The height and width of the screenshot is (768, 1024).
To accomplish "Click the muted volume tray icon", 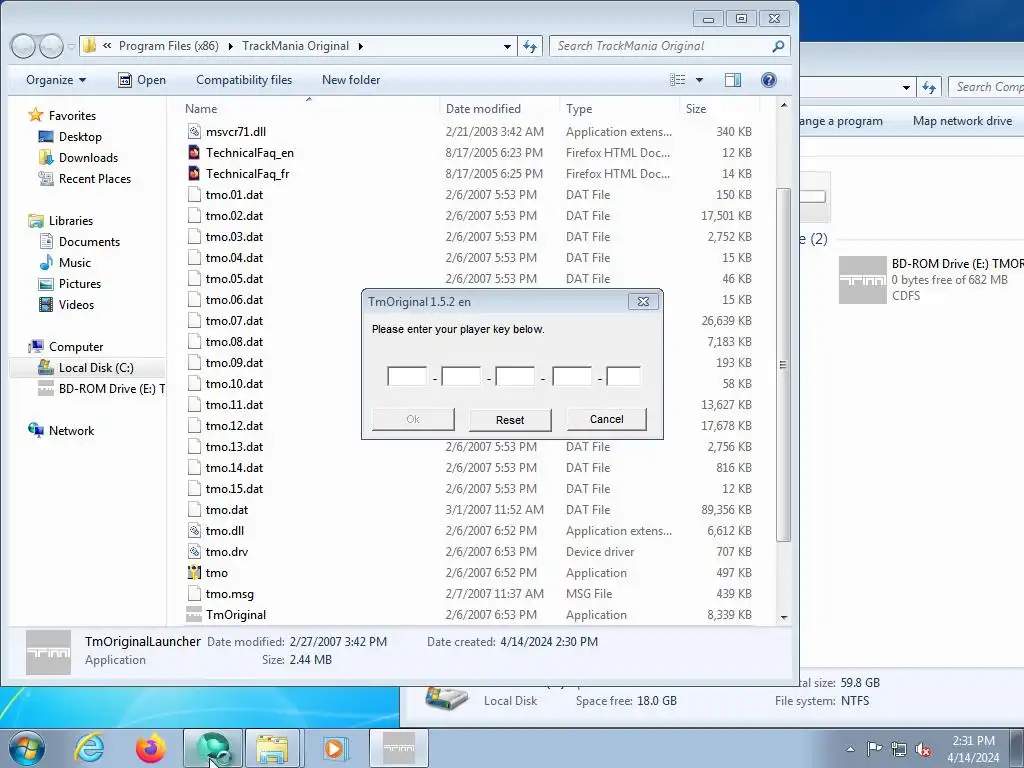I will [923, 749].
